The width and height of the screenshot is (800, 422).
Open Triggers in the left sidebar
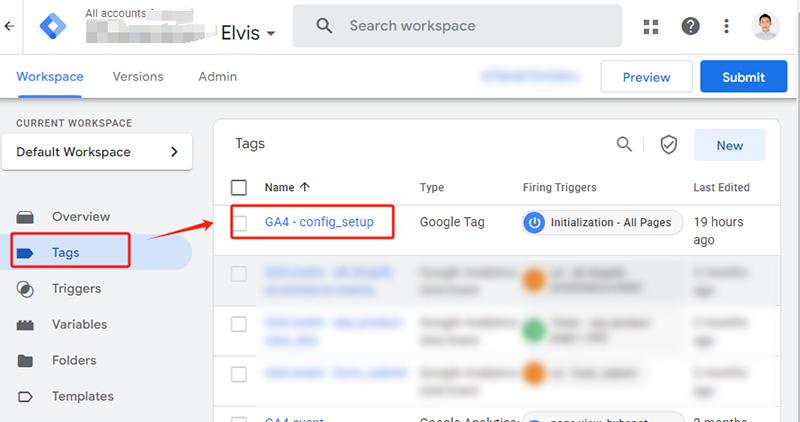click(x=76, y=289)
